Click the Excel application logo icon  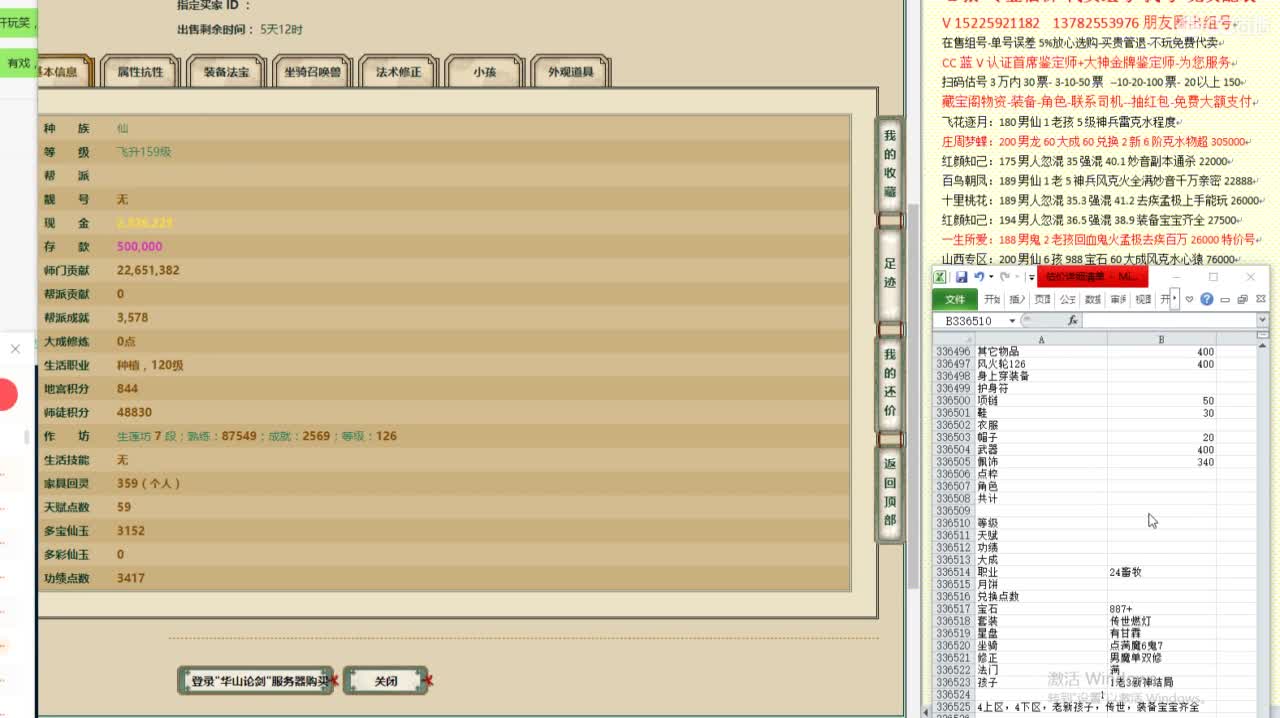(941, 277)
